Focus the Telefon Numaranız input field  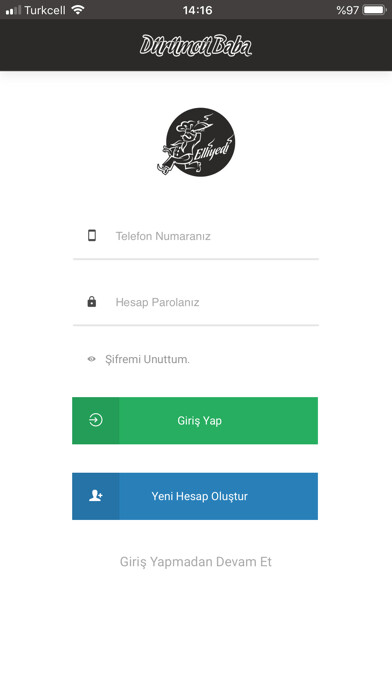coord(196,236)
